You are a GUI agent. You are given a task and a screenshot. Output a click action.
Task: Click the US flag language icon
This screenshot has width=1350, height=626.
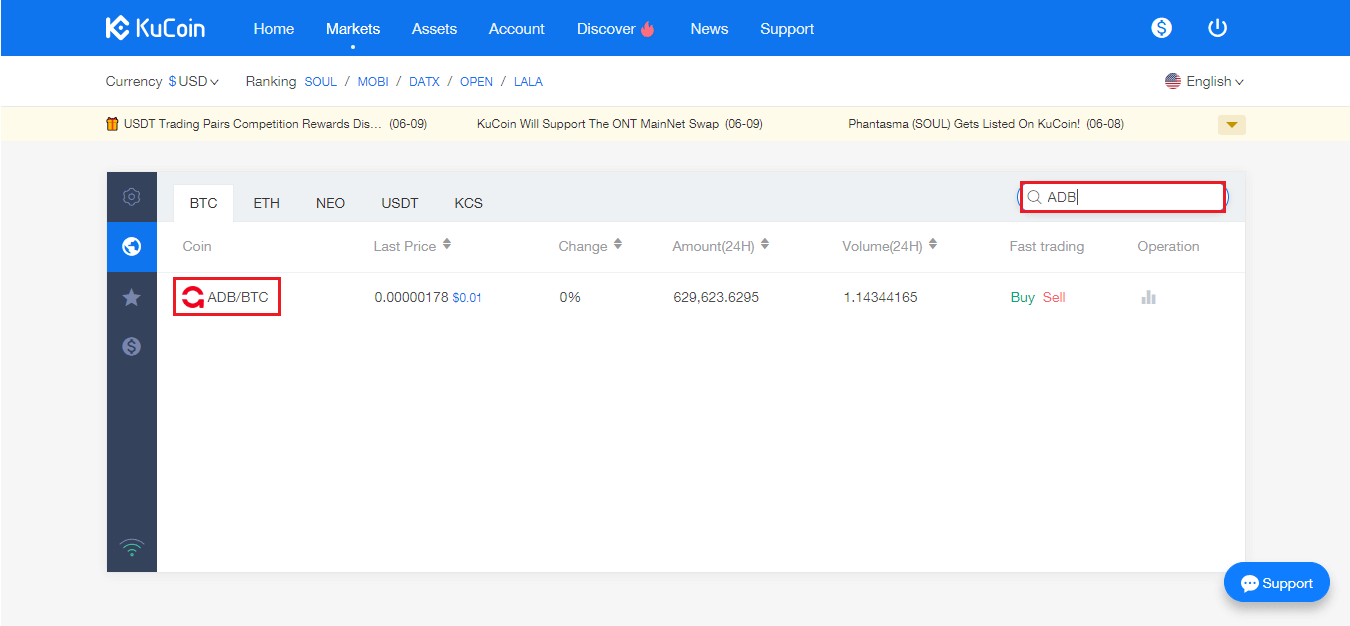[x=1173, y=81]
